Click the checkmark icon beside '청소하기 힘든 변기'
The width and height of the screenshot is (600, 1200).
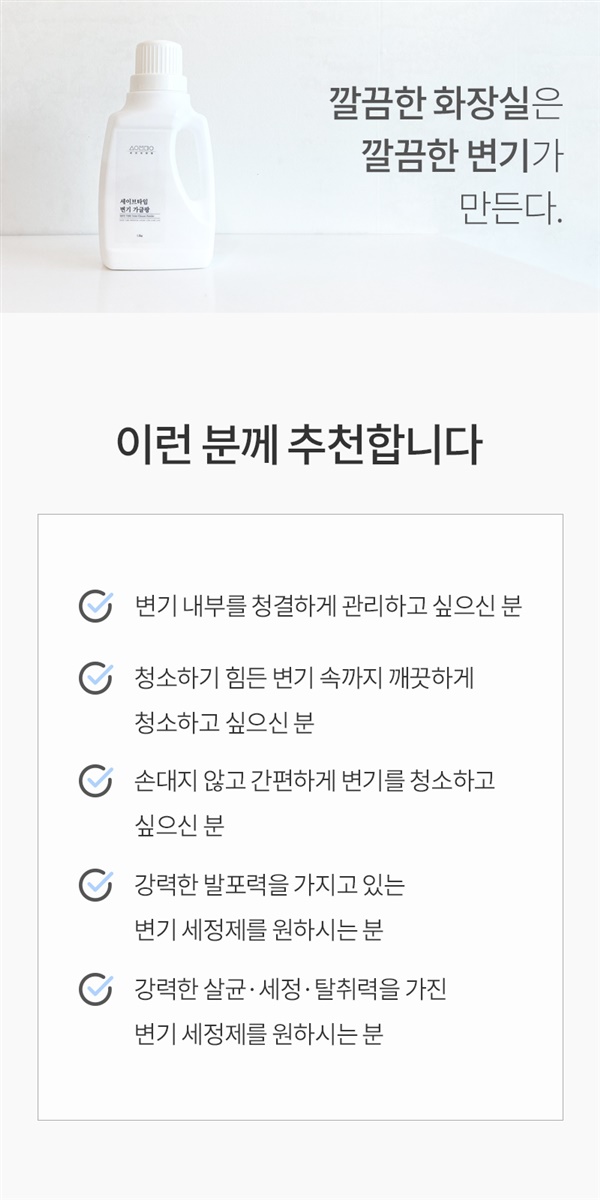pos(96,677)
